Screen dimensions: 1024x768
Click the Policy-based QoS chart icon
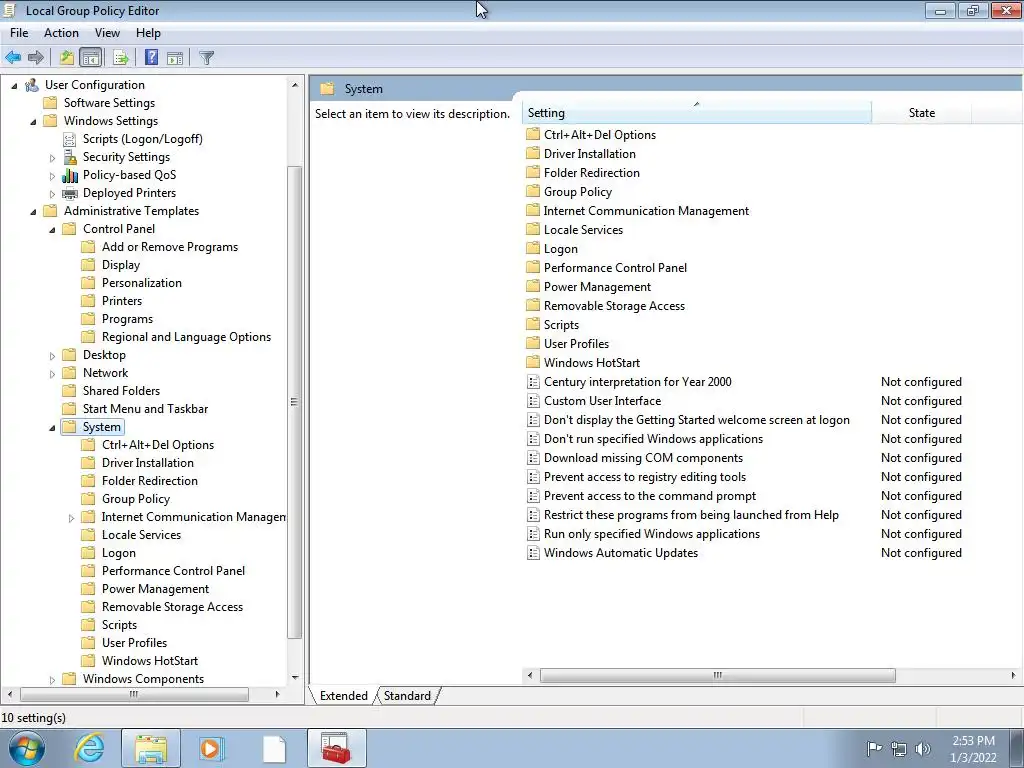pyautogui.click(x=69, y=175)
